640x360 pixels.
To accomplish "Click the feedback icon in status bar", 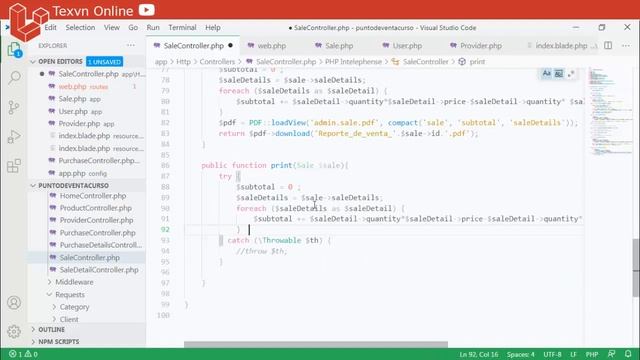I will pyautogui.click(x=611, y=354).
